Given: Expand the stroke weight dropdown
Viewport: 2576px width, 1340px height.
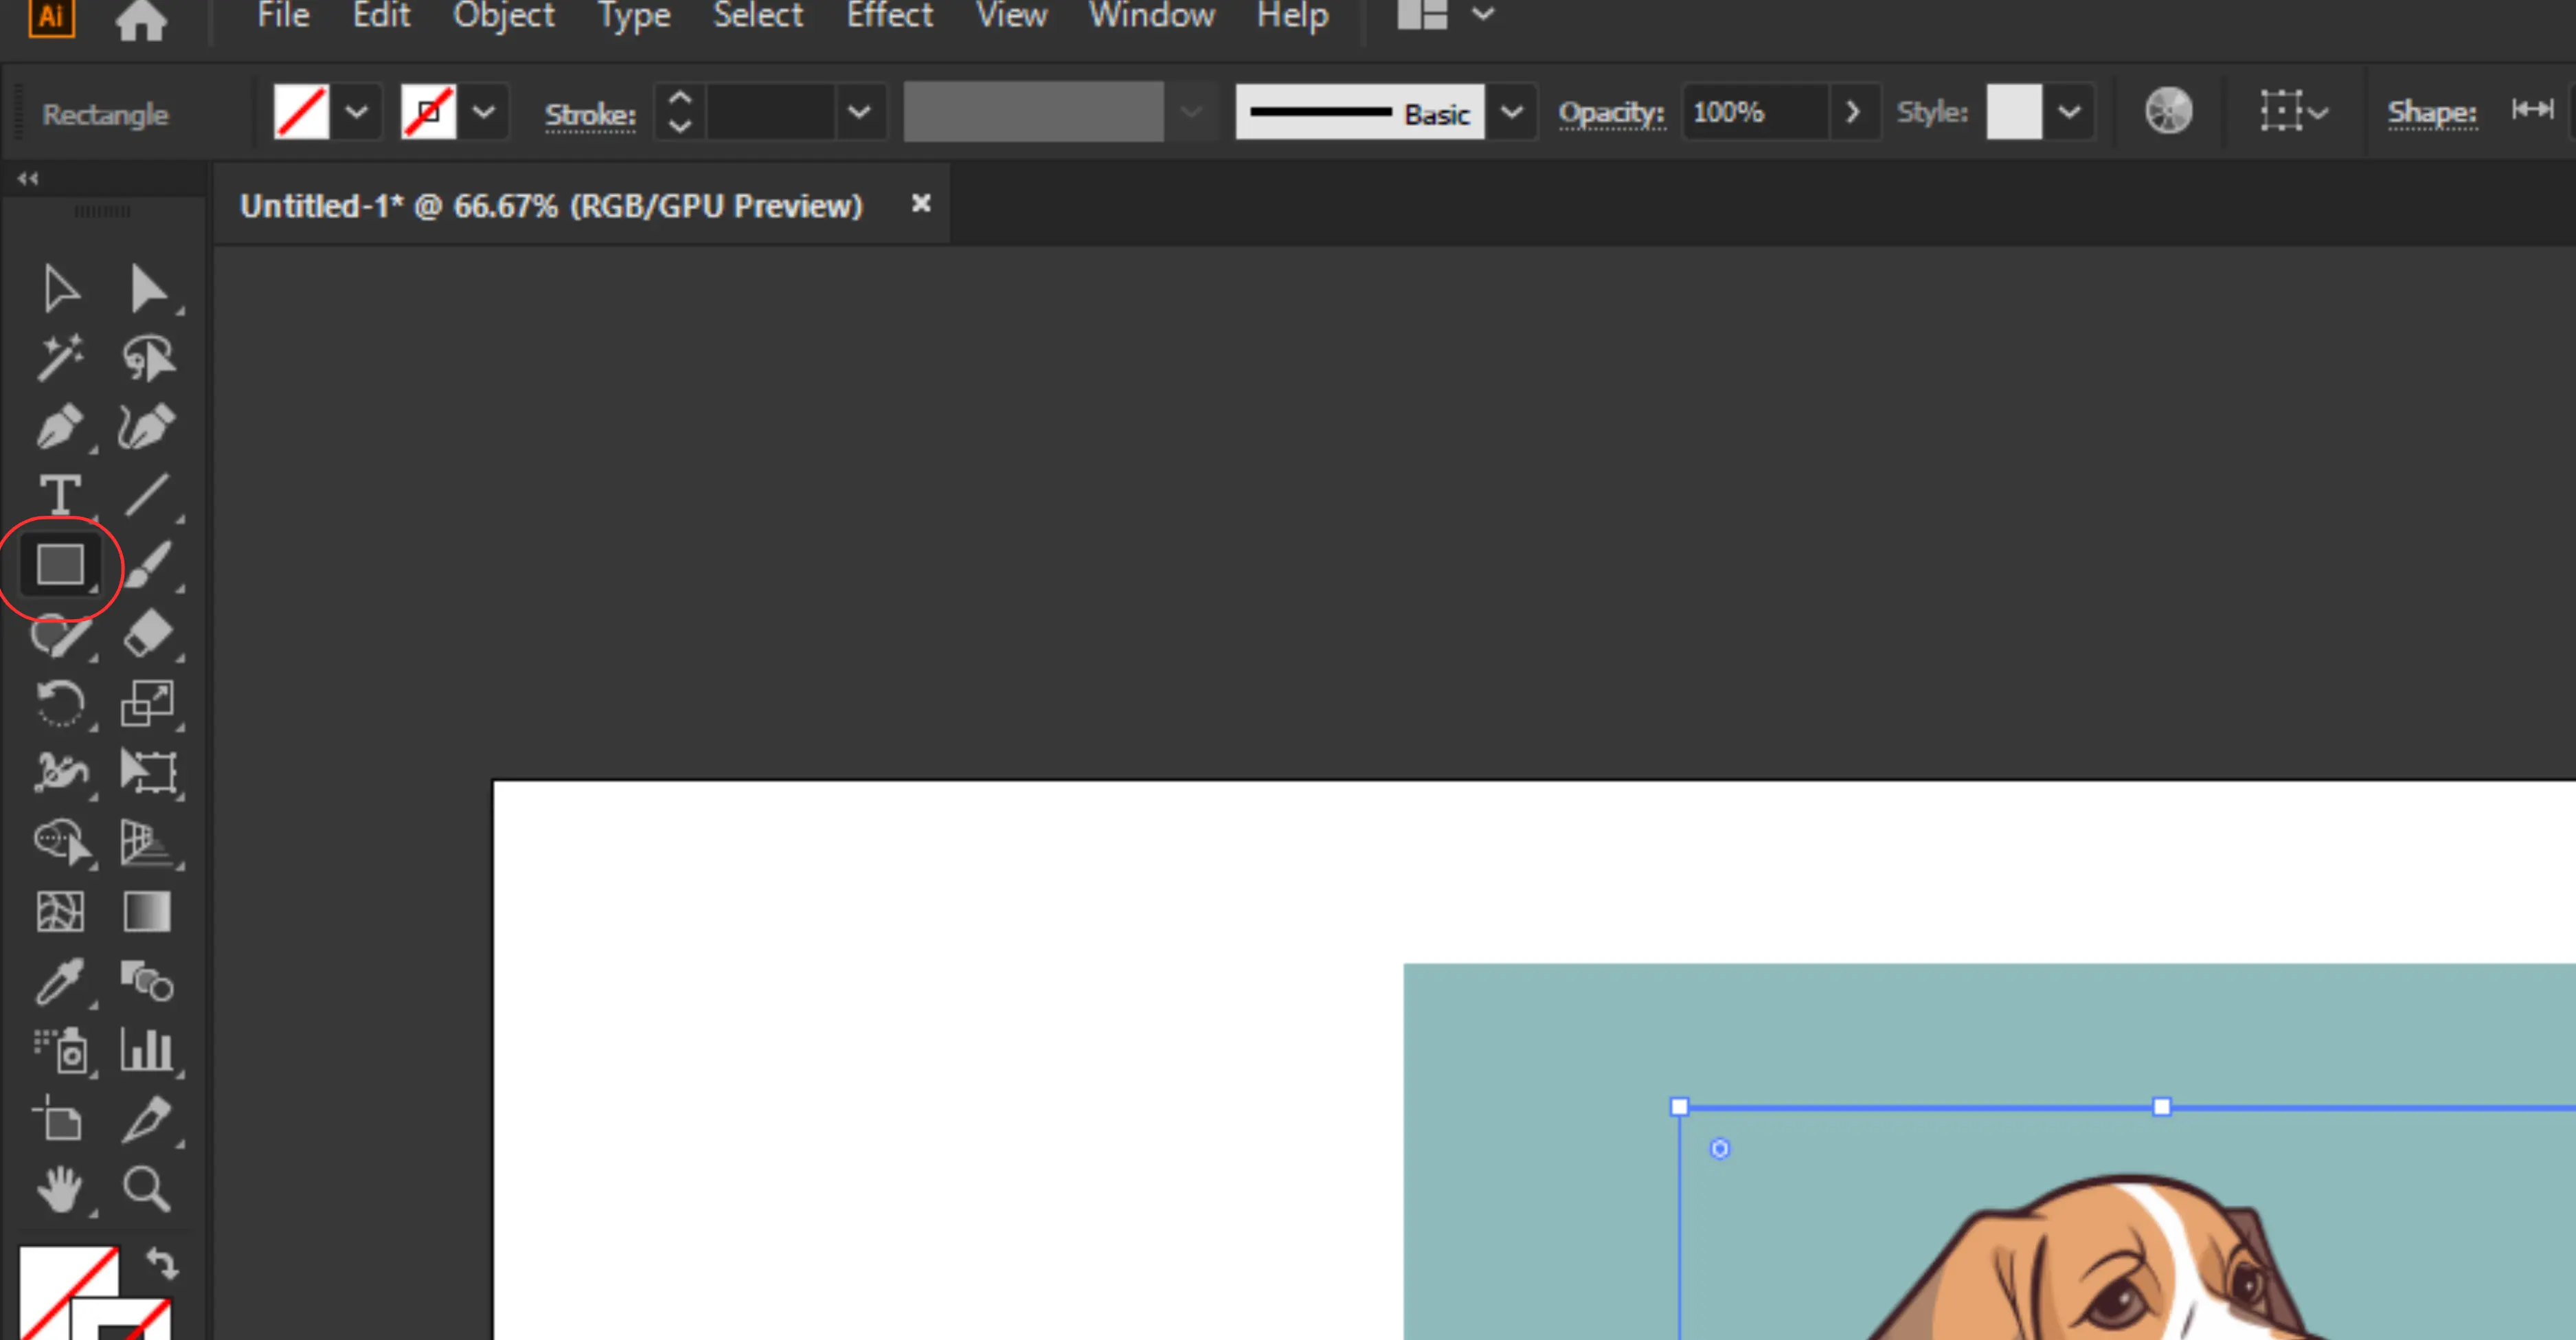Looking at the screenshot, I should (859, 112).
